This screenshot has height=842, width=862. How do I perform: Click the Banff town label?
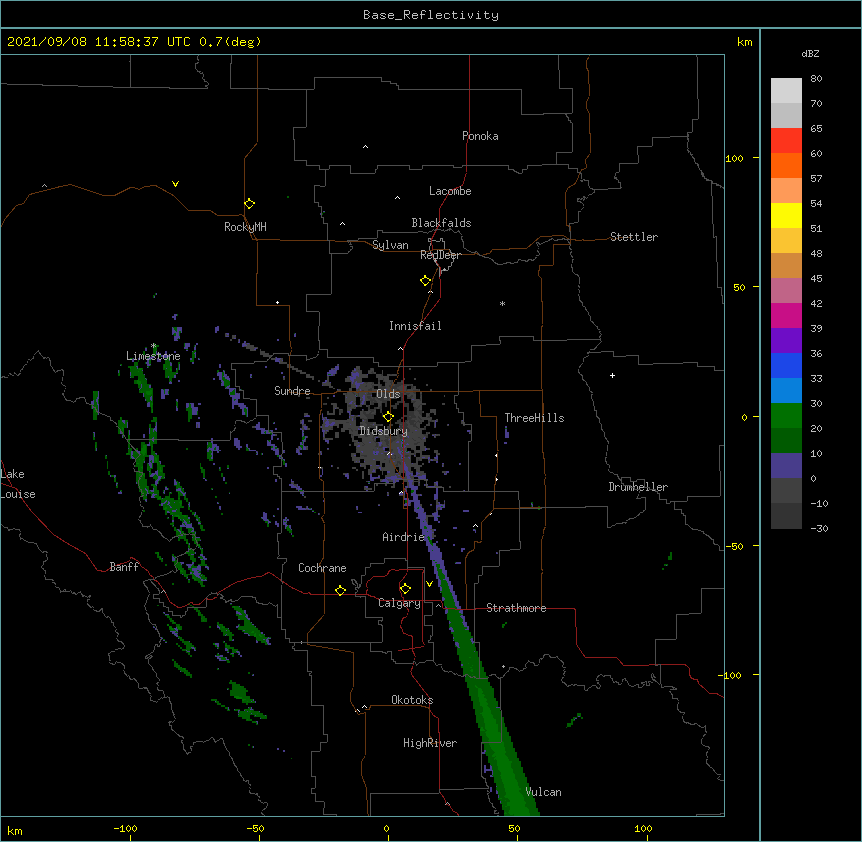124,567
